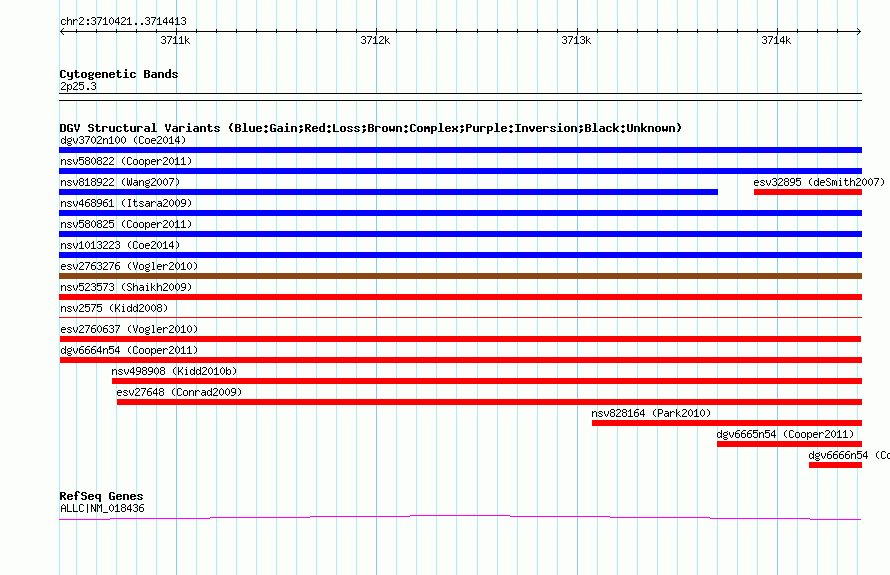Select the red bar under dgv6665n54
The width and height of the screenshot is (890, 575).
[790, 444]
